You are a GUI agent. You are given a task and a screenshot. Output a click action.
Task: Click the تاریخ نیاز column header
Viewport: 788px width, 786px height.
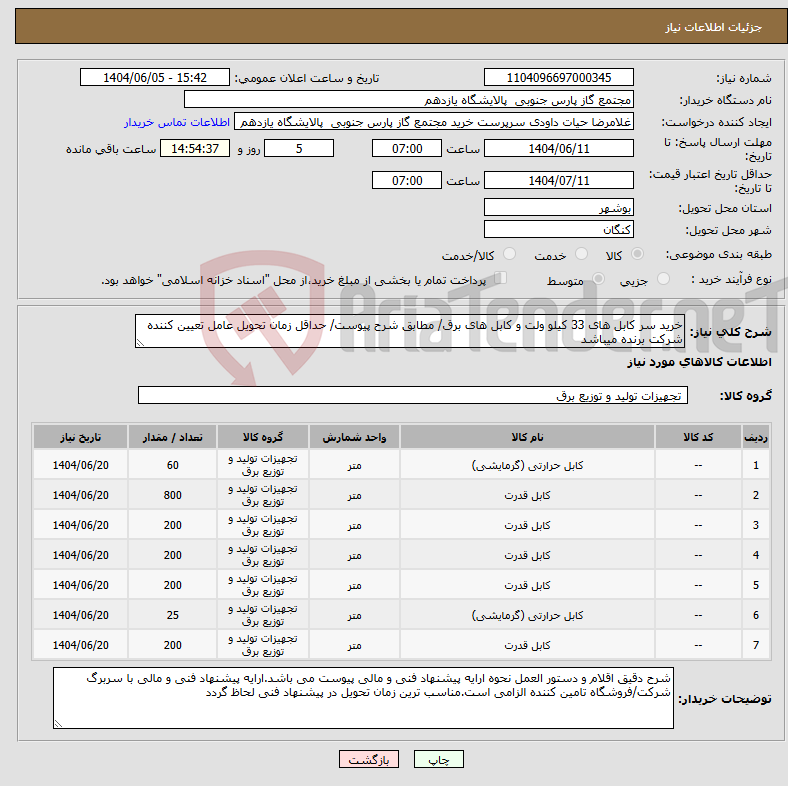(x=80, y=437)
